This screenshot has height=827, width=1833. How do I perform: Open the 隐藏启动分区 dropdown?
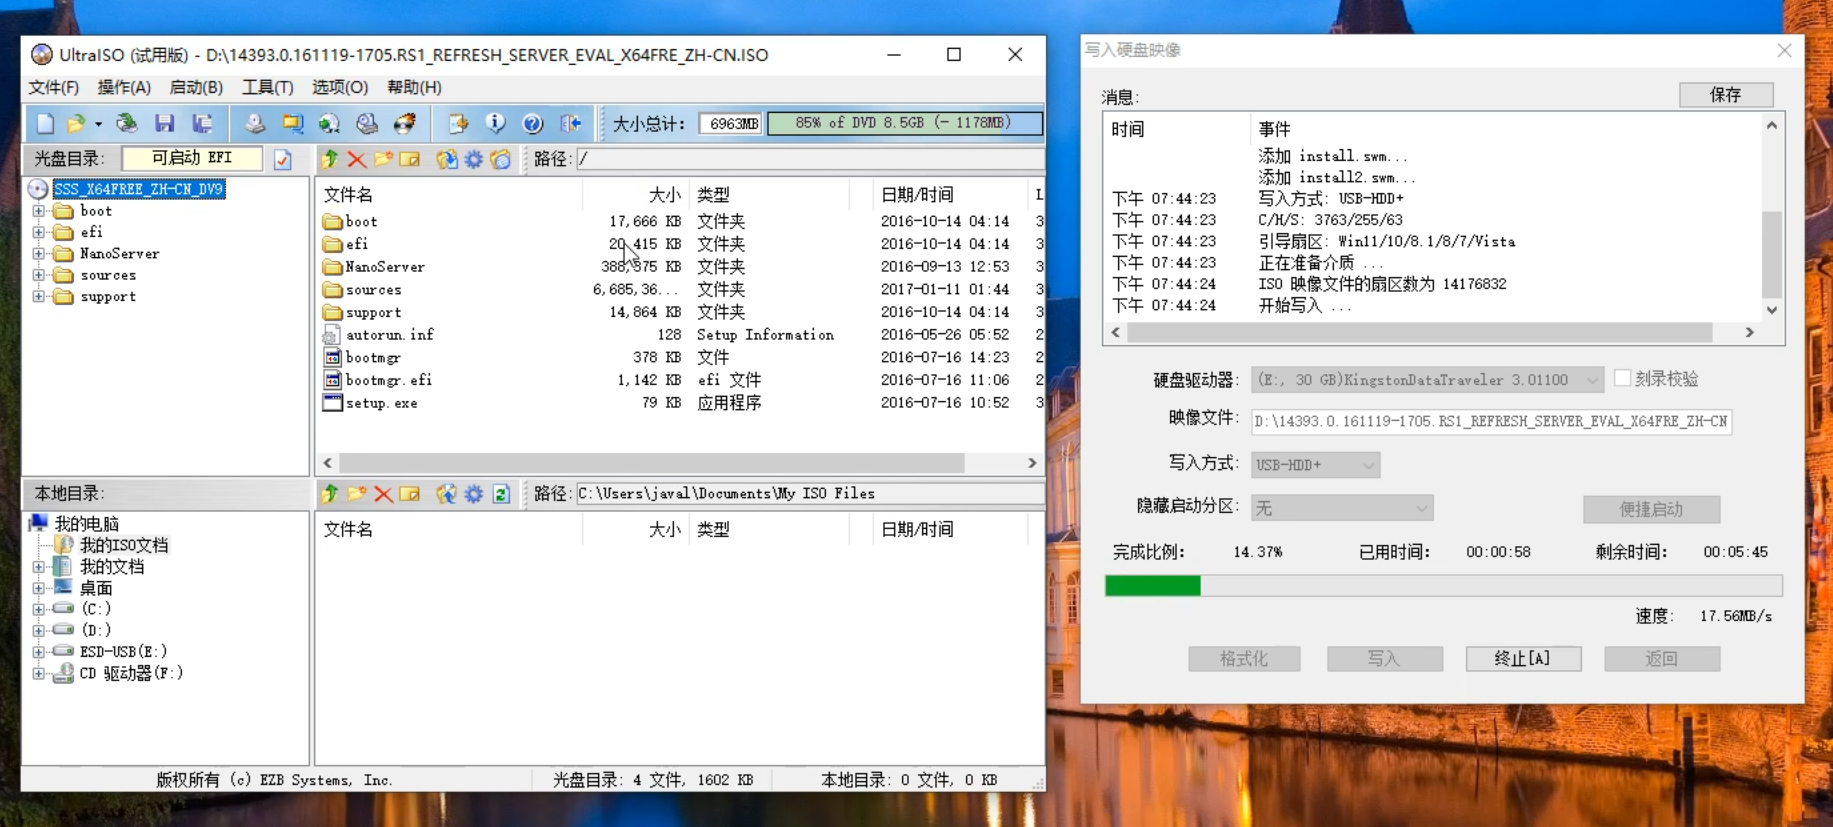coord(1421,508)
